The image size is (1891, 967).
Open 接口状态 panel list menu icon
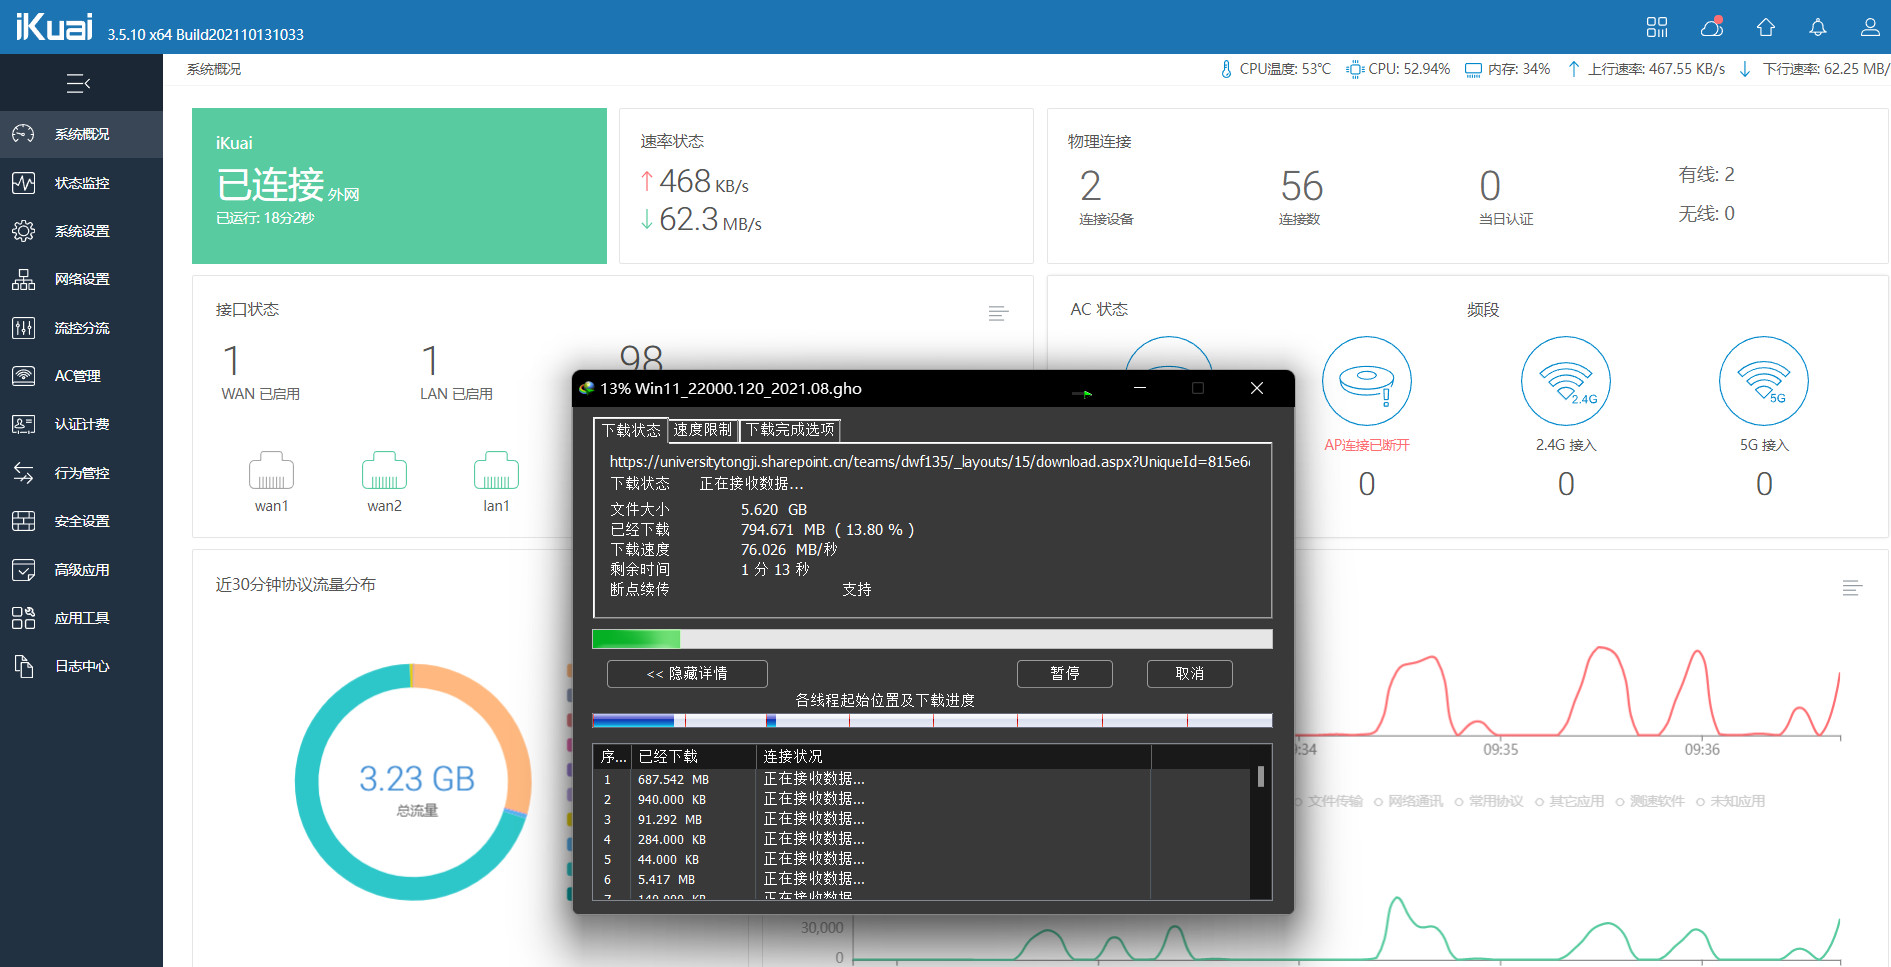tap(998, 313)
